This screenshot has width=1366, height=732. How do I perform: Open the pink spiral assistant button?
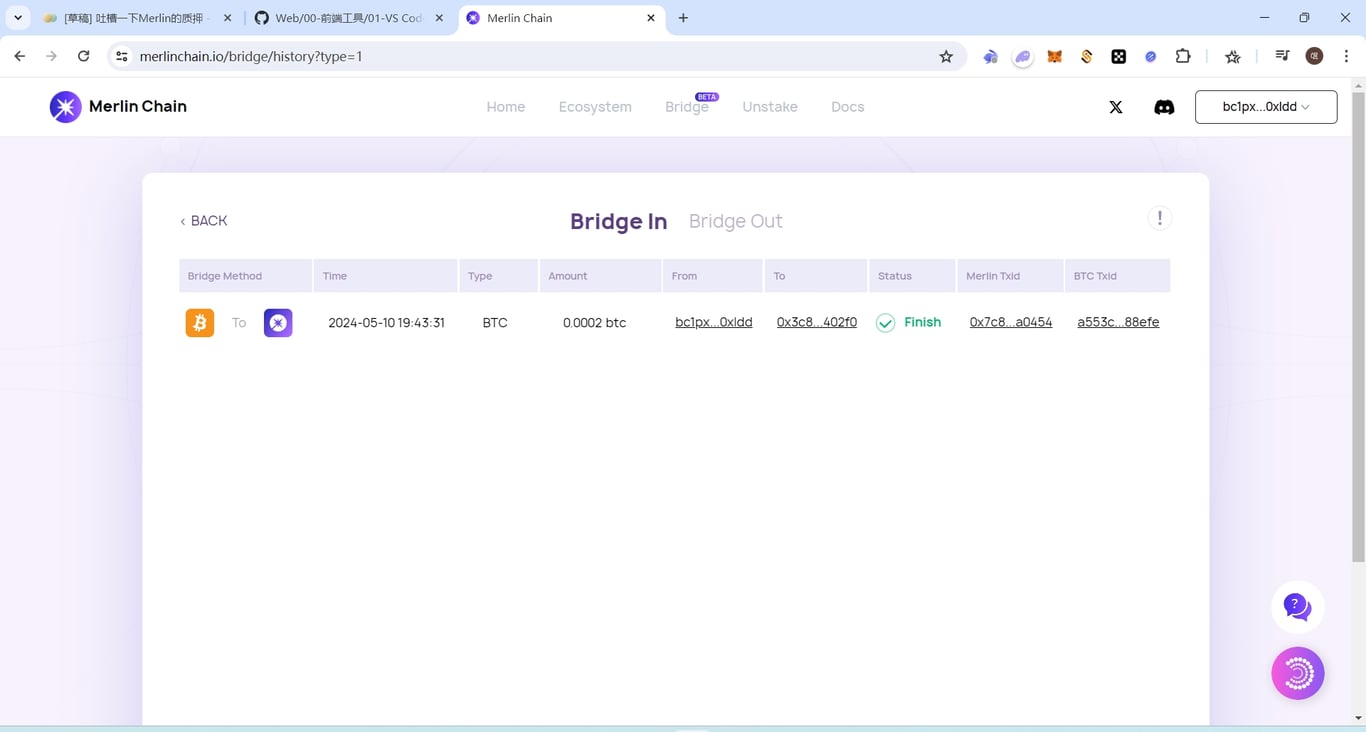1298,674
